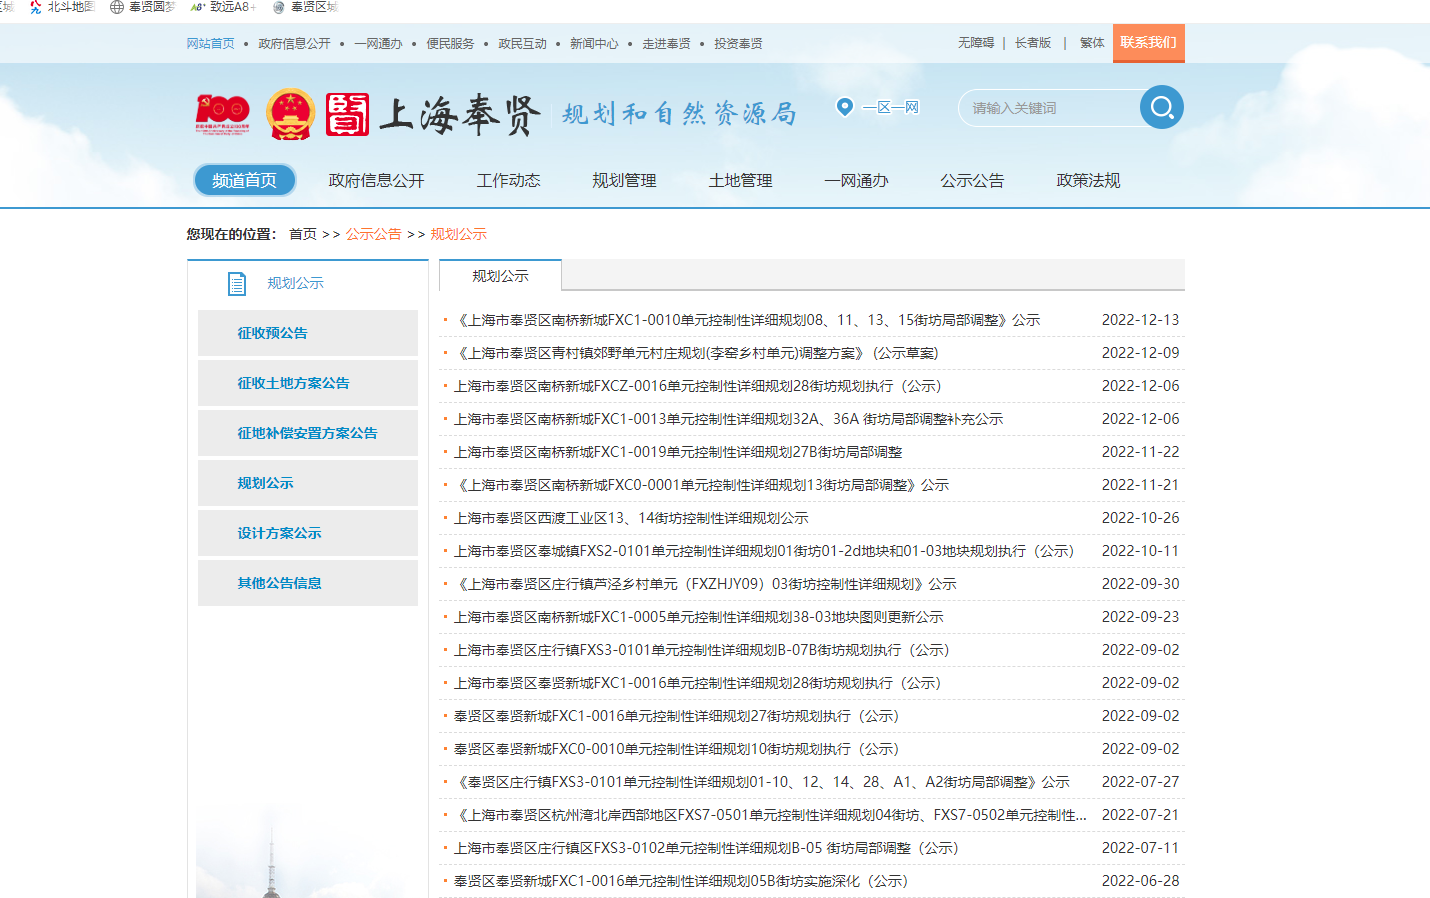1430x898 pixels.
Task: Click the location pin icon beside 一区一网
Action: pyautogui.click(x=845, y=107)
